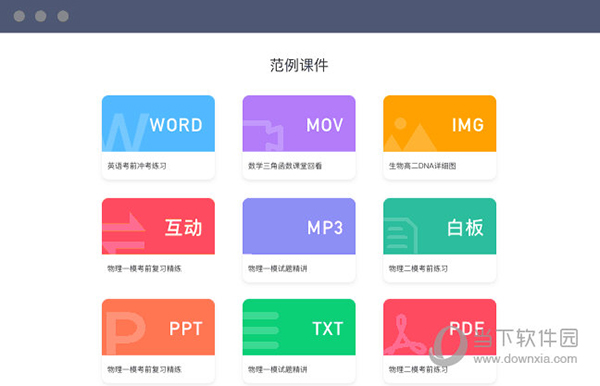Click the P icon on the PPT card
The height and width of the screenshot is (386, 600).
[126, 333]
